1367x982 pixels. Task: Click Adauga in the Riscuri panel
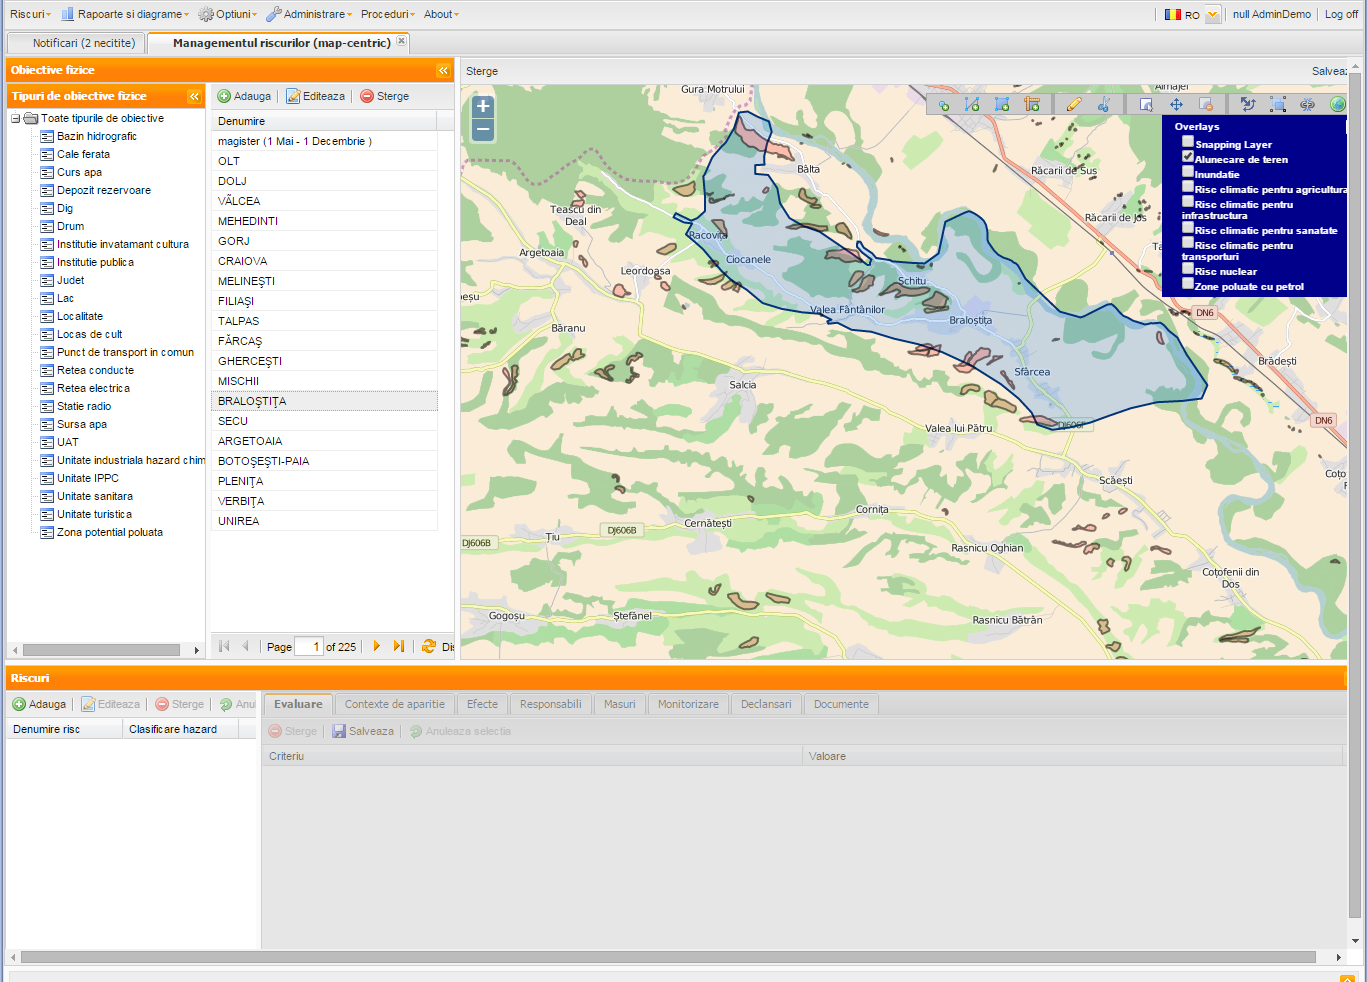click(39, 704)
